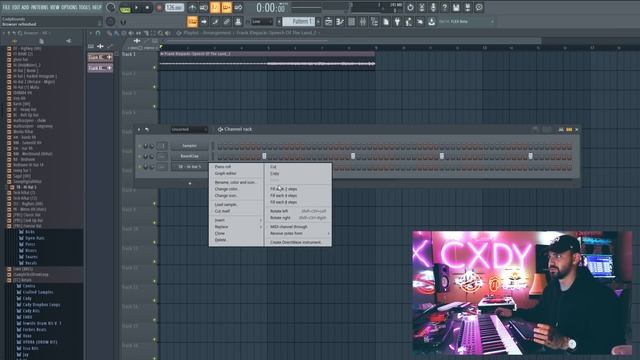
Task: Enable loop recording icon
Action: [x=238, y=8]
